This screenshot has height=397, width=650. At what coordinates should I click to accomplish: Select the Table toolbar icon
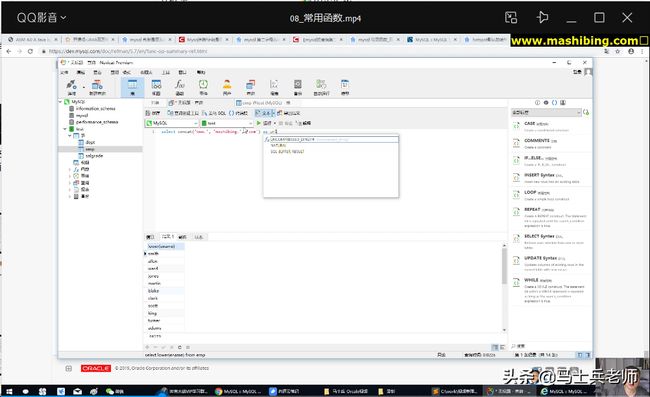132,87
